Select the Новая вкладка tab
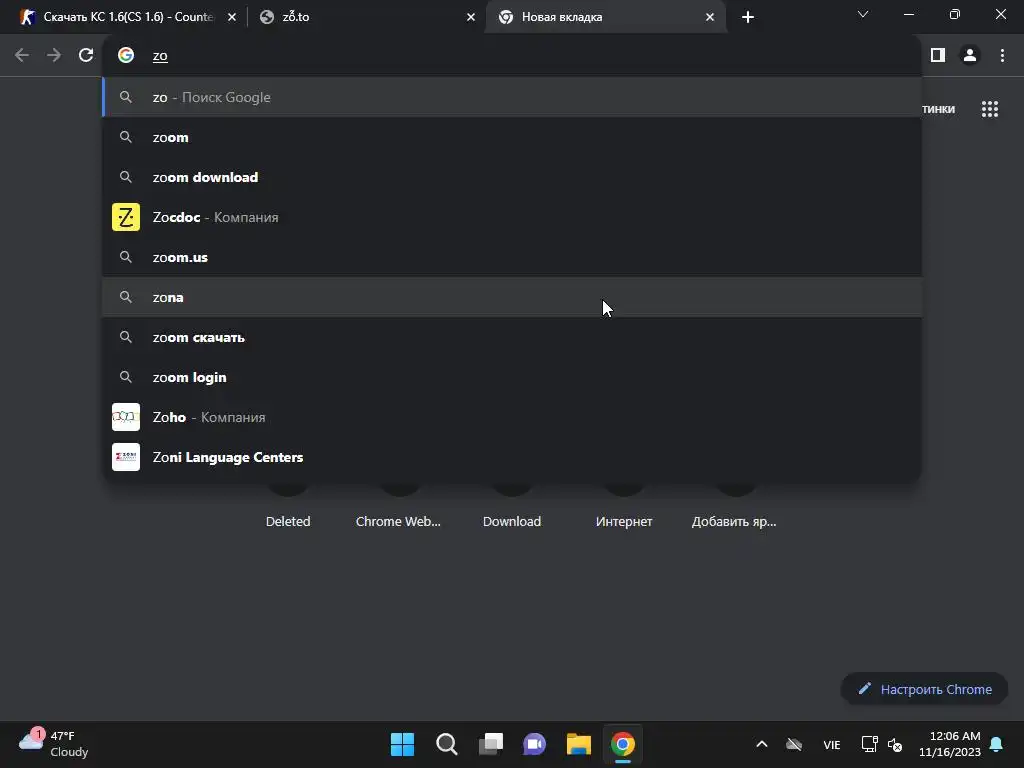Viewport: 1024px width, 768px height. point(605,17)
